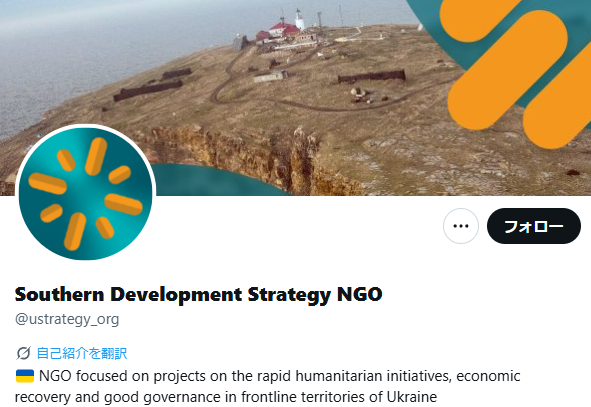The width and height of the screenshot is (591, 407).
Task: Click the rocky cliff edge in banner photo
Action: click(x=245, y=155)
